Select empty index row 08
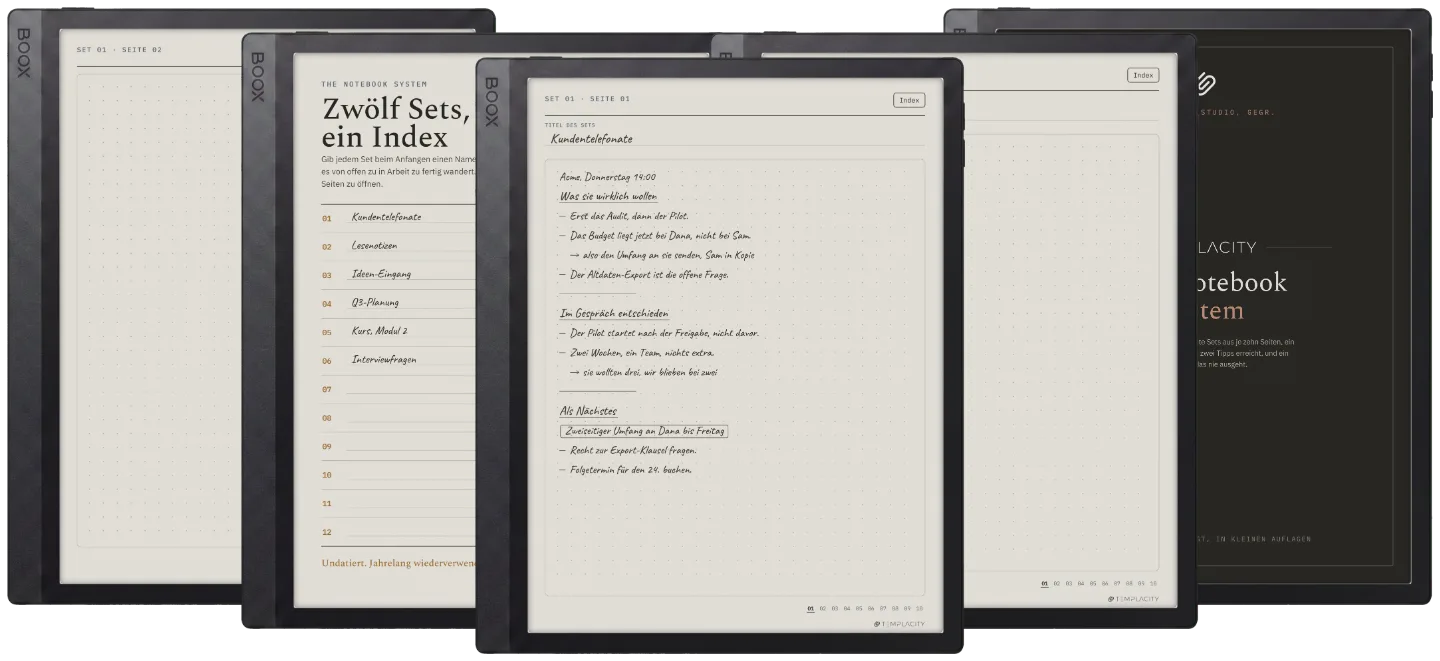1440x661 pixels. coord(398,418)
